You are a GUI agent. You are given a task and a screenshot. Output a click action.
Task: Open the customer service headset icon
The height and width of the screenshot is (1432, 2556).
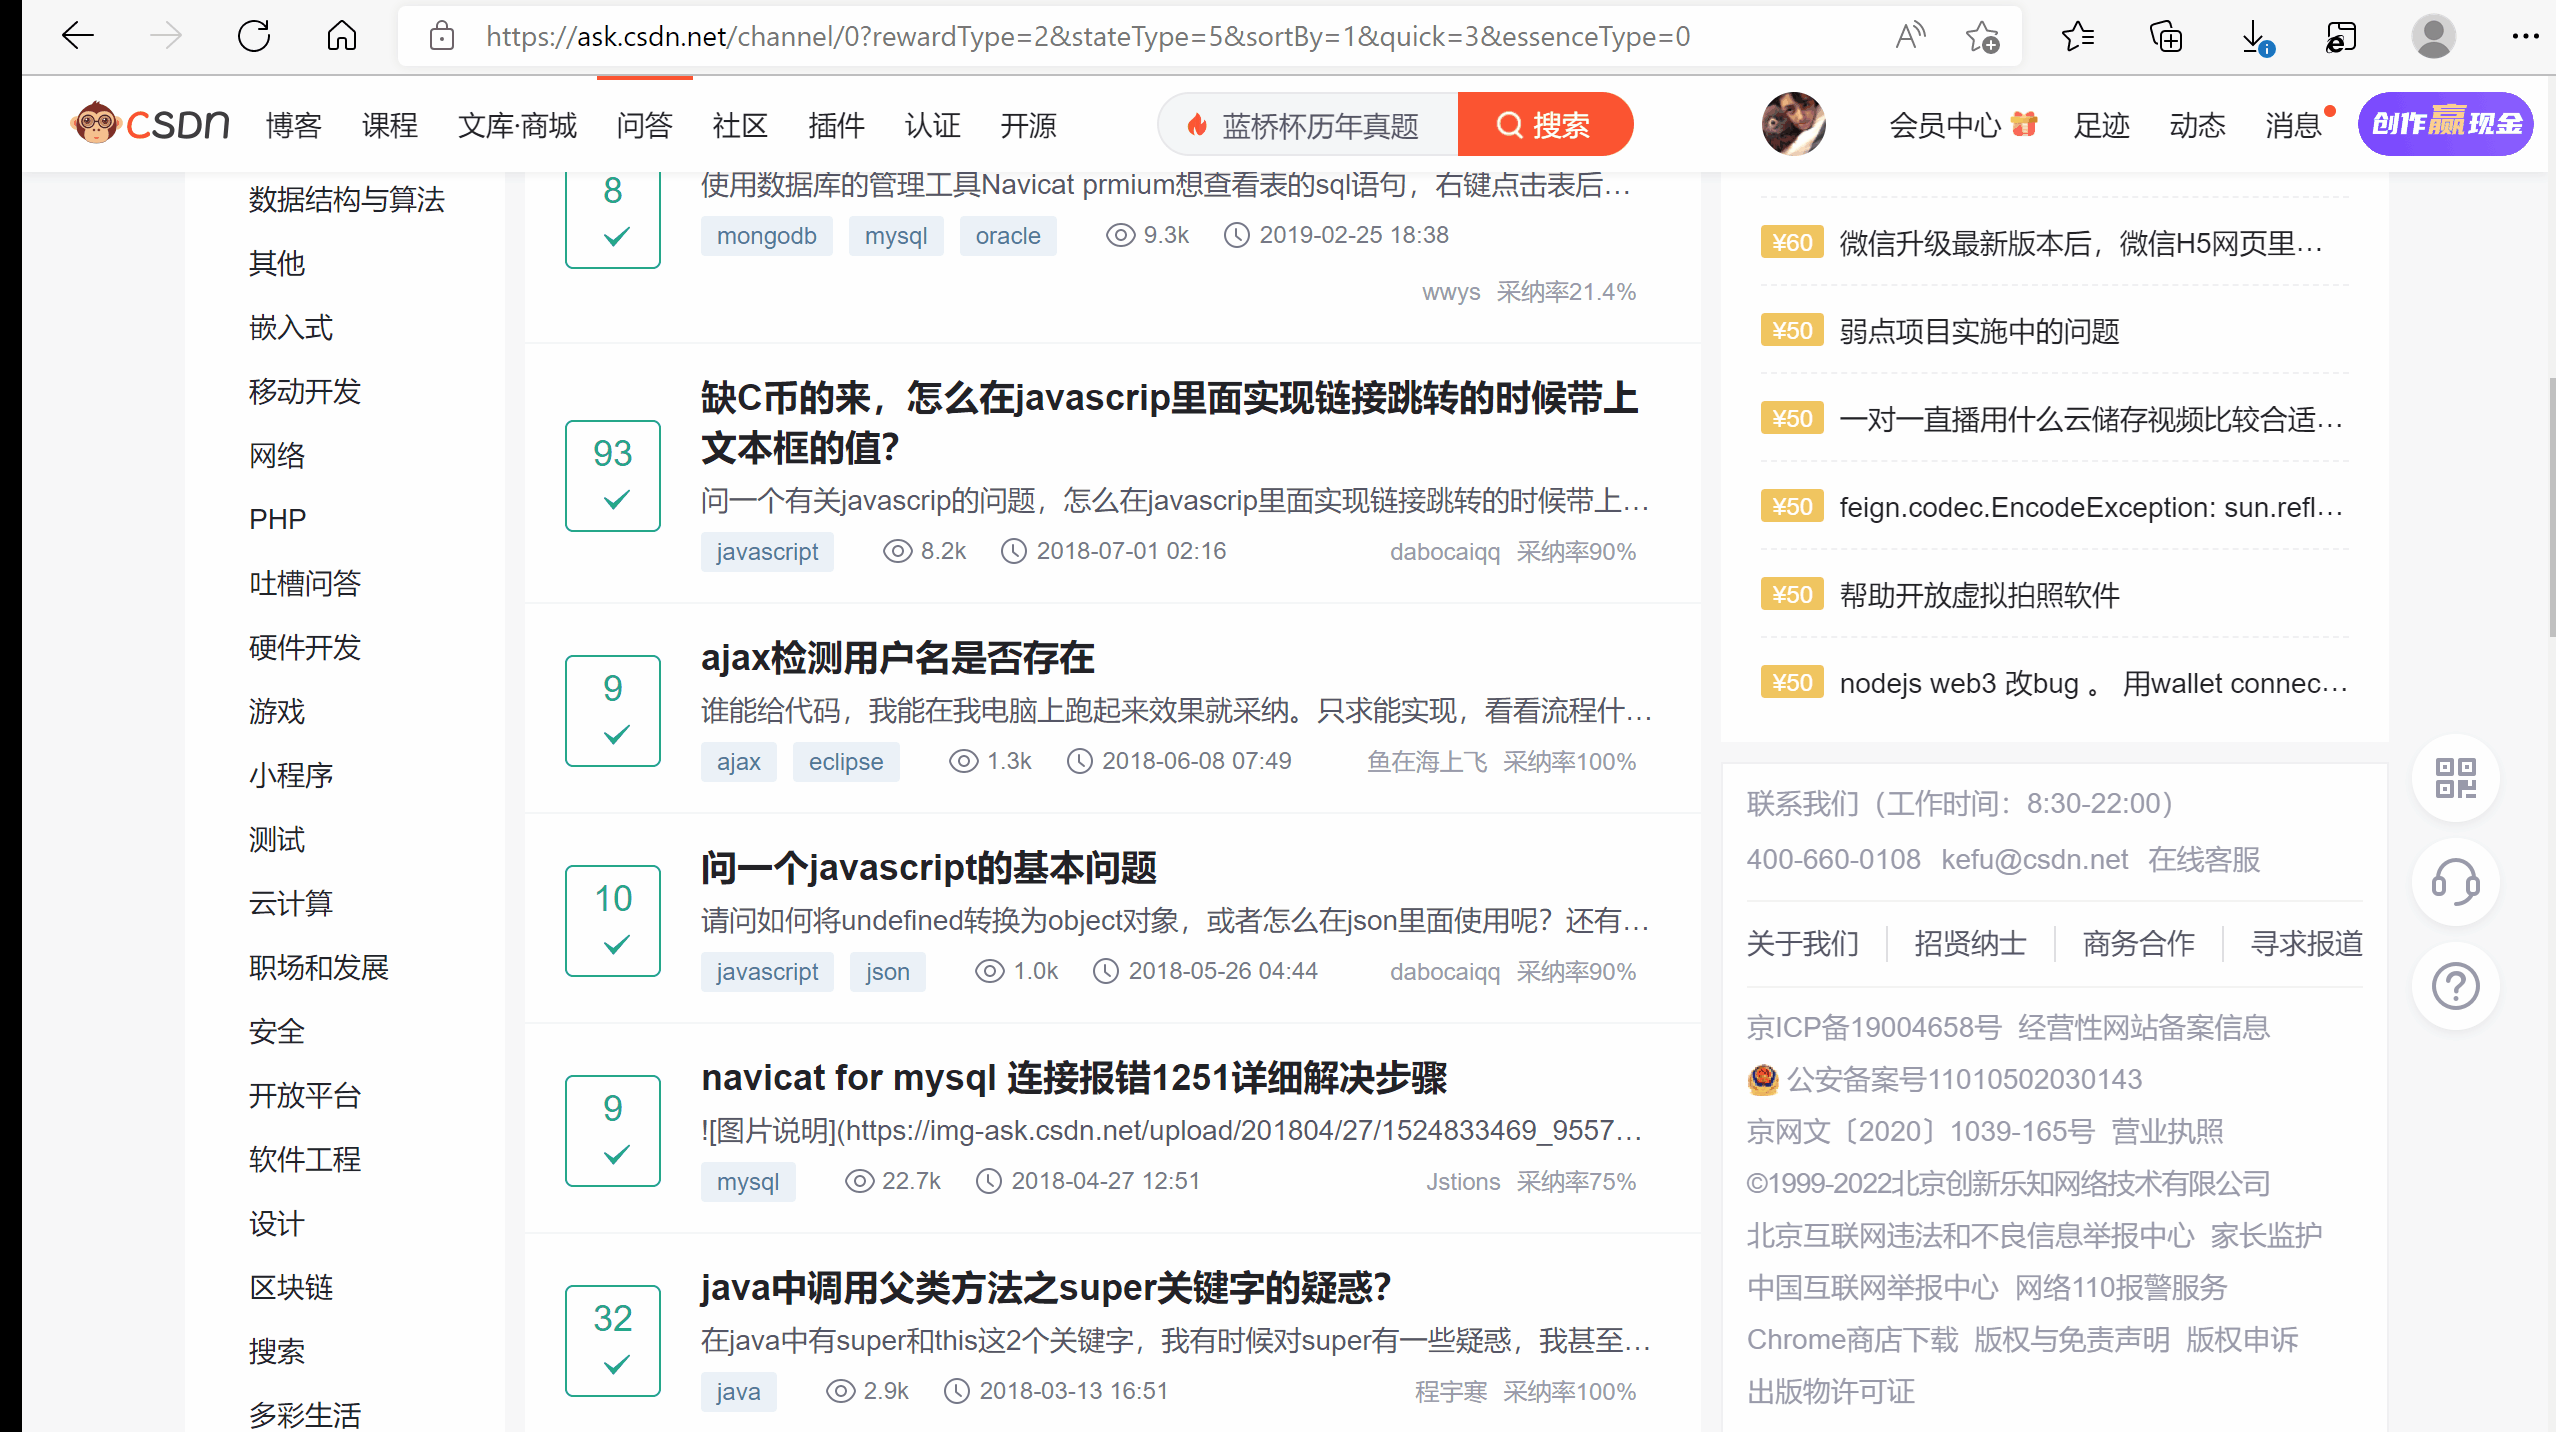pos(2455,882)
